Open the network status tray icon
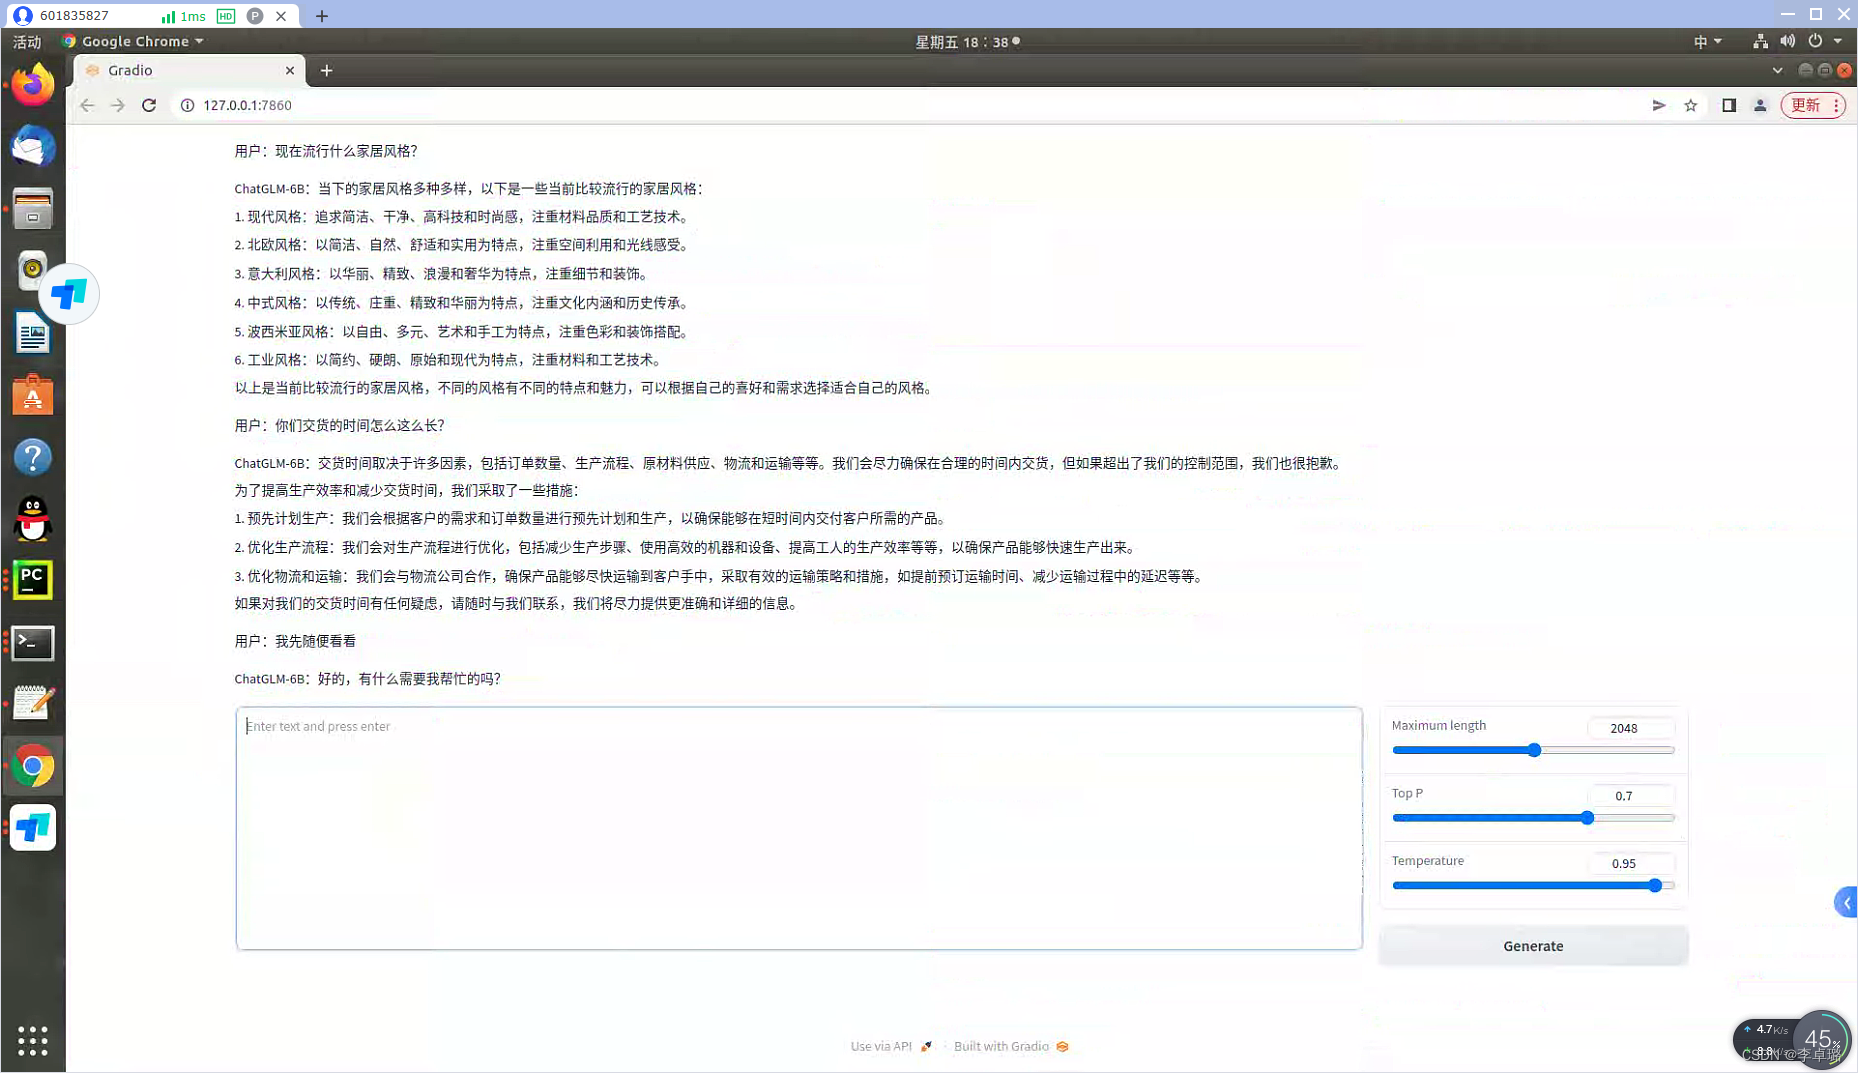 click(x=1760, y=41)
